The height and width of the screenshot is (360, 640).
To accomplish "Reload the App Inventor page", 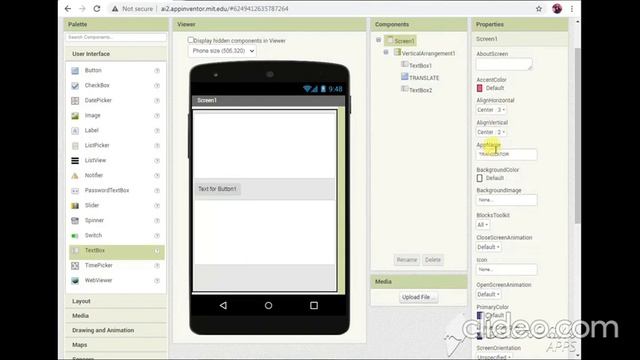I will (97, 9).
